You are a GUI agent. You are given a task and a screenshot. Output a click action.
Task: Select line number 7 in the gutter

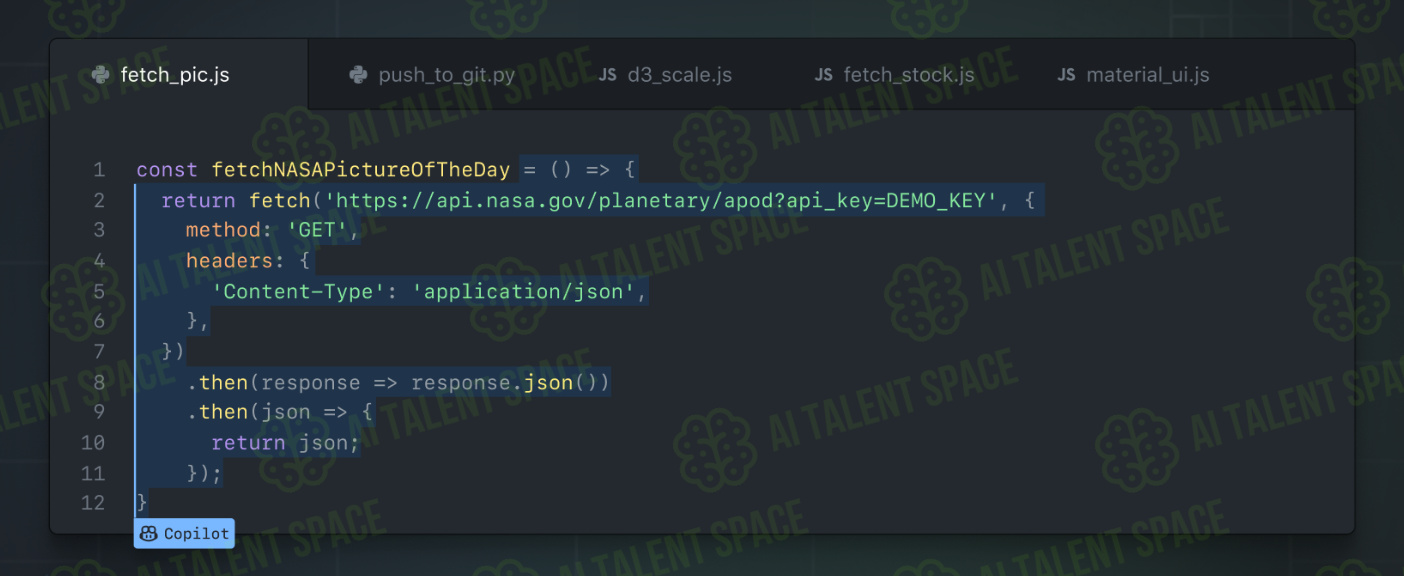click(x=99, y=351)
